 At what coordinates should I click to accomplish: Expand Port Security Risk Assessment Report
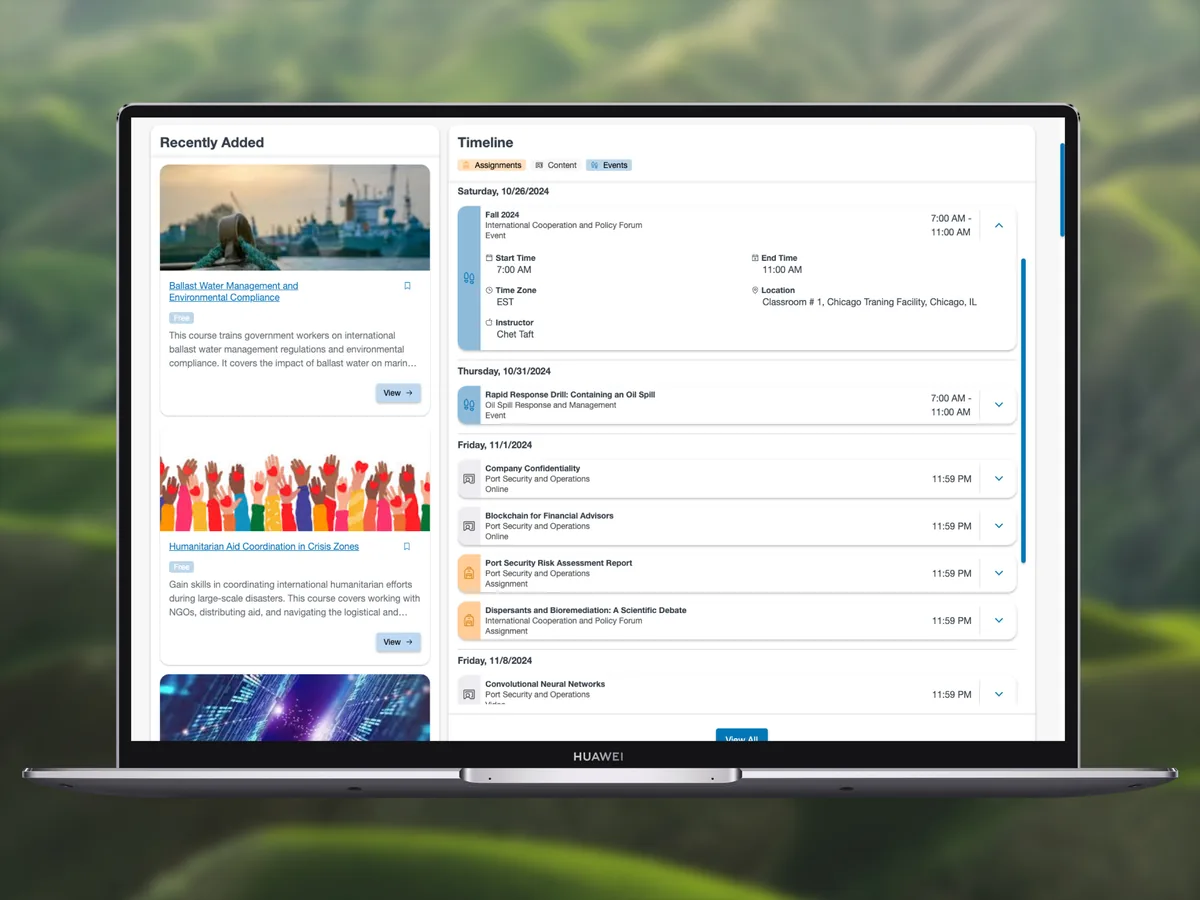click(x=998, y=573)
